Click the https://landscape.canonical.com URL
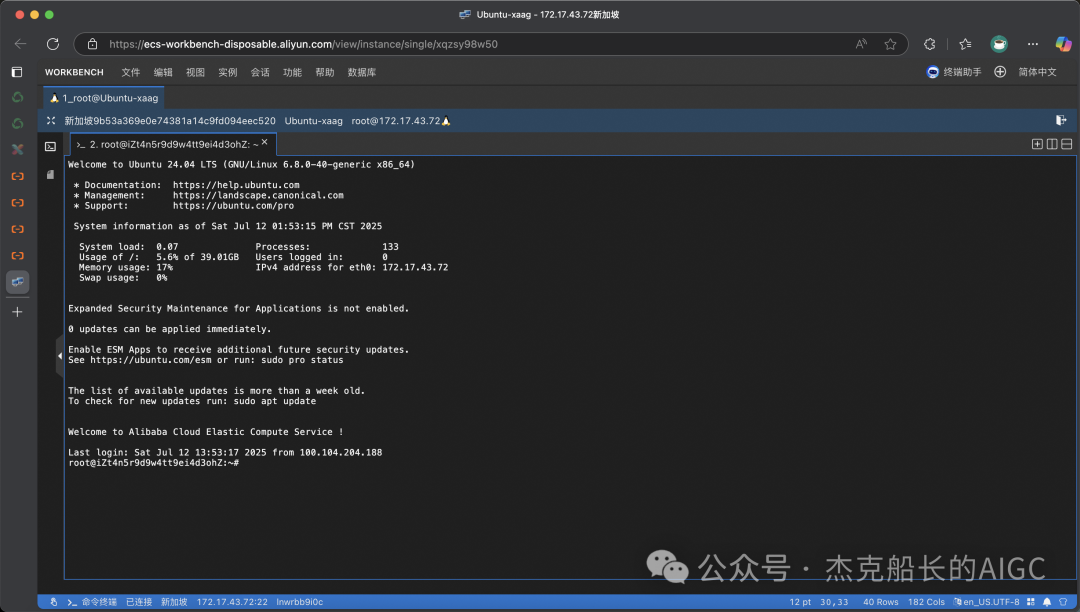 258,196
